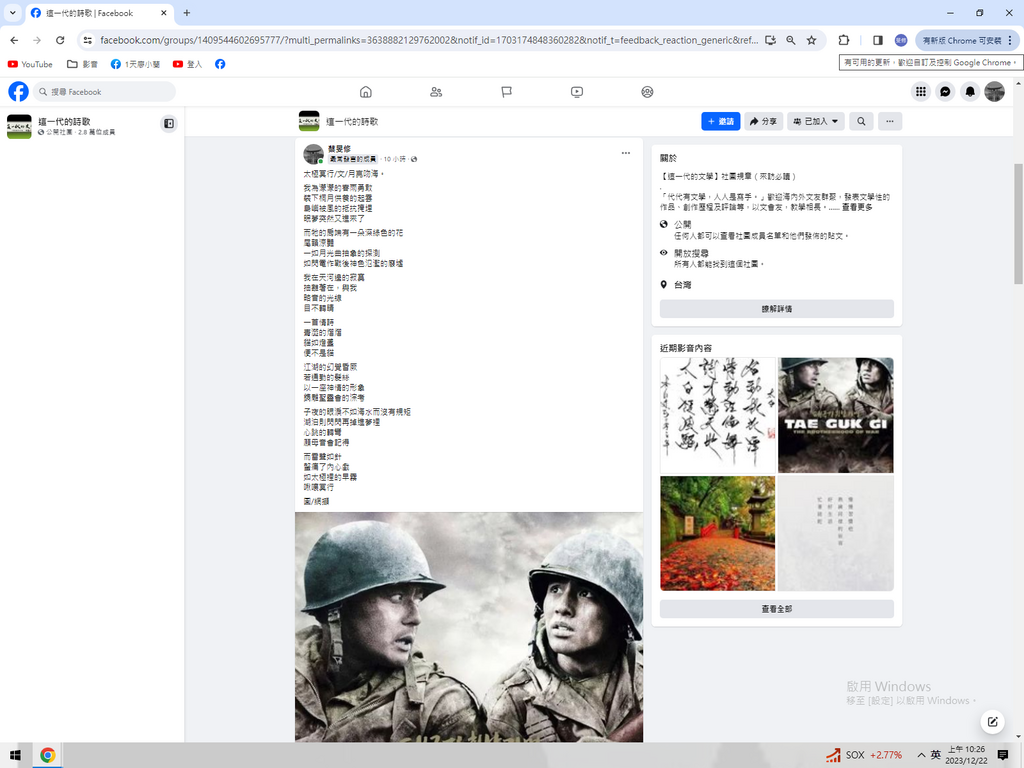Open the post's three-dot options menu
This screenshot has width=1024, height=768.
pos(626,153)
